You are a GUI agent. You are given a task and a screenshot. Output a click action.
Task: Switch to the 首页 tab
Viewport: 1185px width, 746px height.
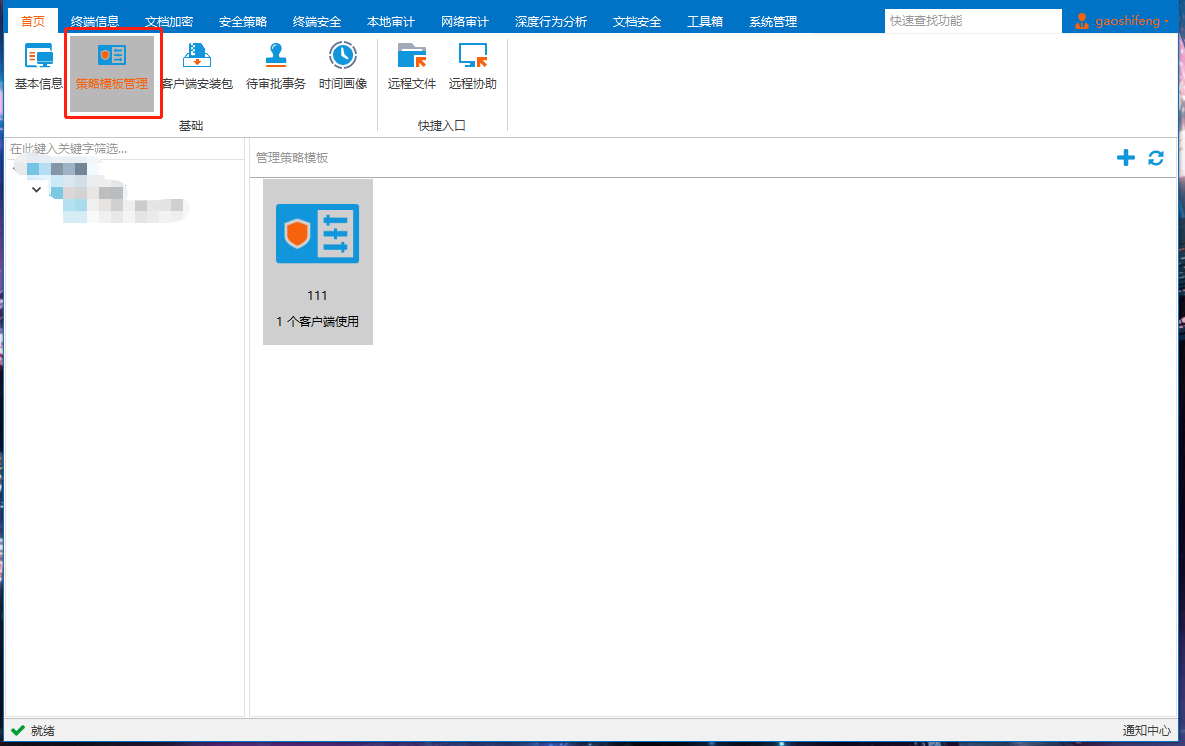click(x=32, y=21)
